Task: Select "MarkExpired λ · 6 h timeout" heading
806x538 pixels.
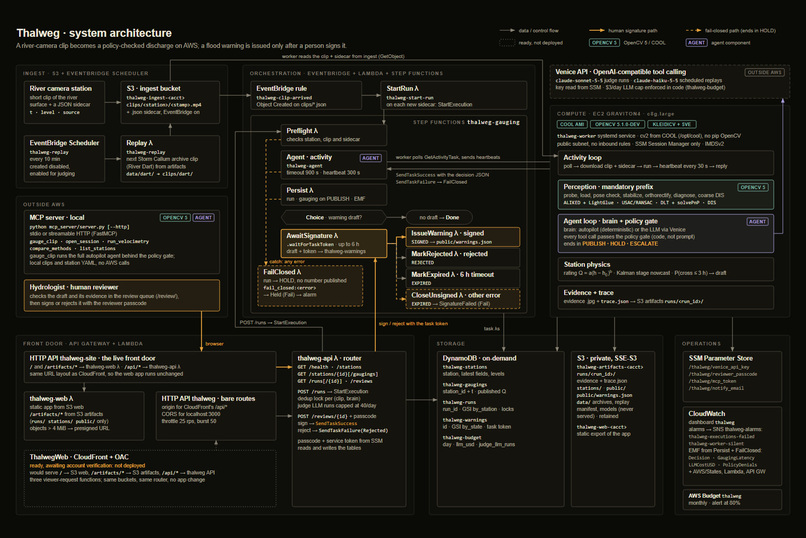Action: [452, 274]
